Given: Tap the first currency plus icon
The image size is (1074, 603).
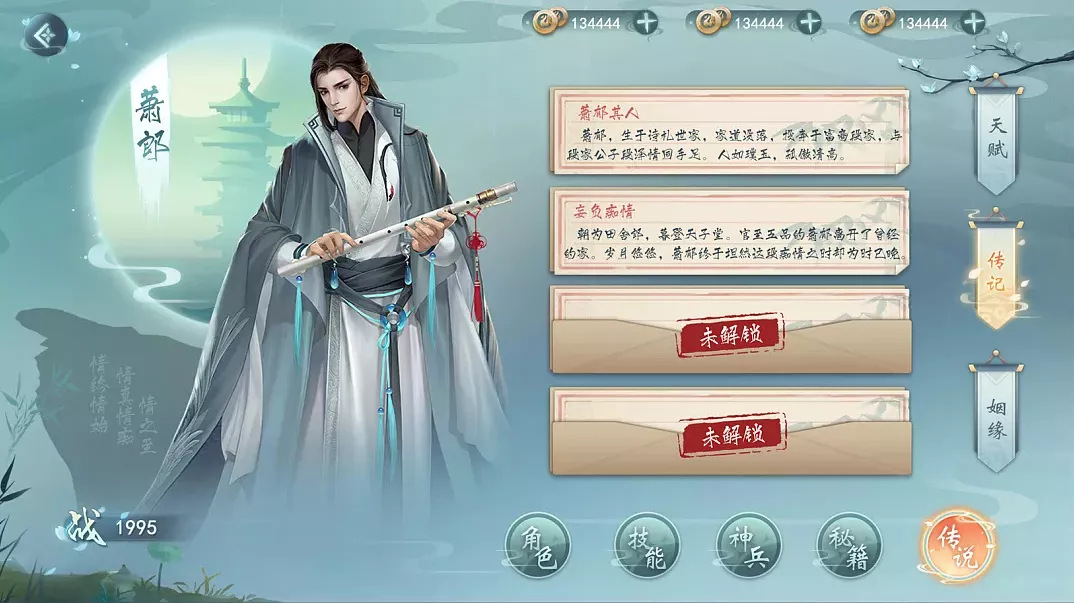Looking at the screenshot, I should pyautogui.click(x=646, y=23).
